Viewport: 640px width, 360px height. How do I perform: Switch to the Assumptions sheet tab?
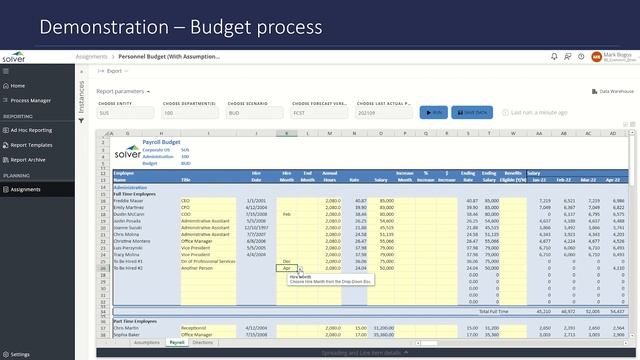pos(147,342)
